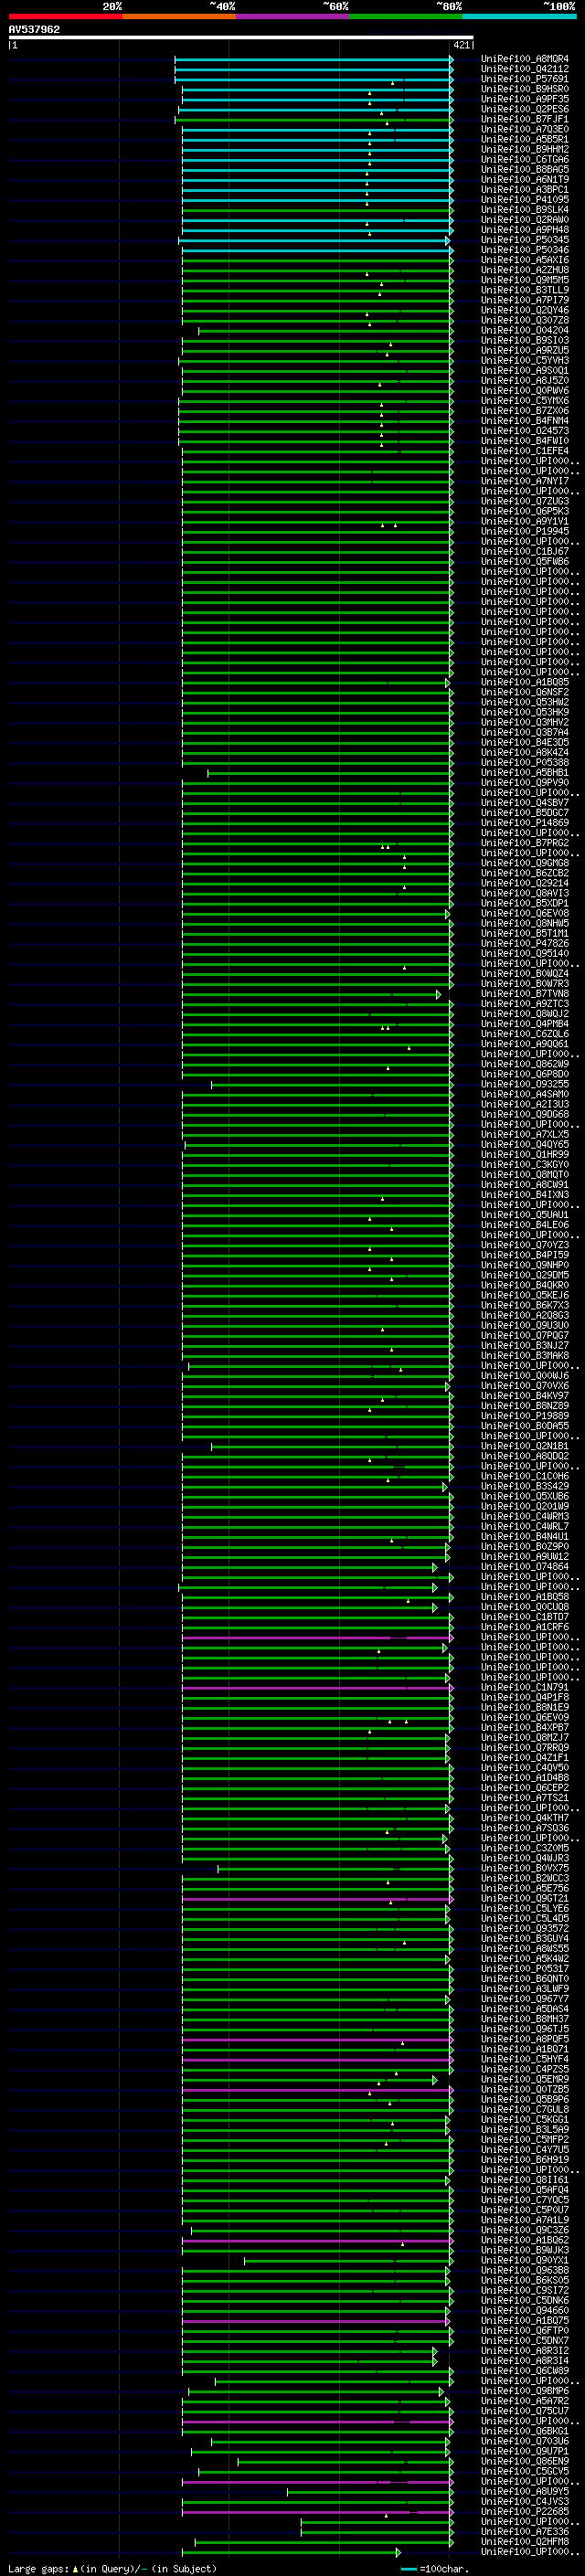
Task: Select the UniRef100_B9SLK4 label
Action: (525, 209)
